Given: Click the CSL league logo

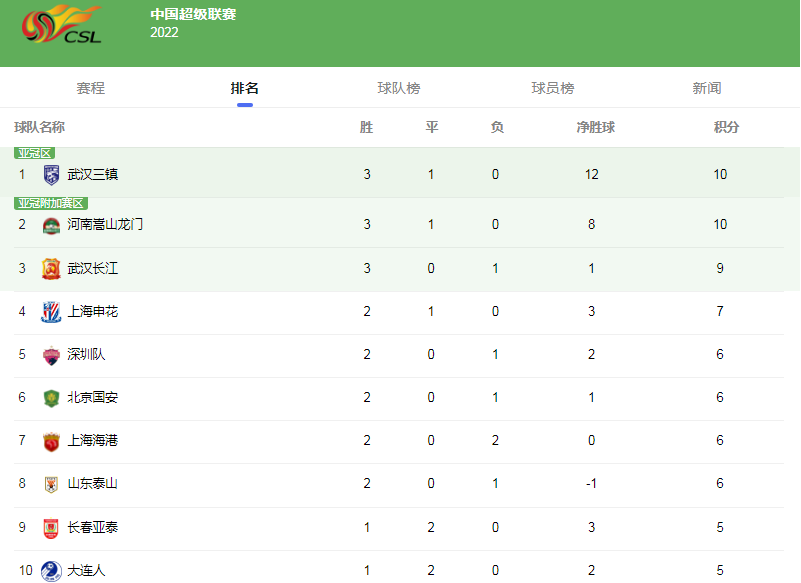Looking at the screenshot, I should point(62,25).
